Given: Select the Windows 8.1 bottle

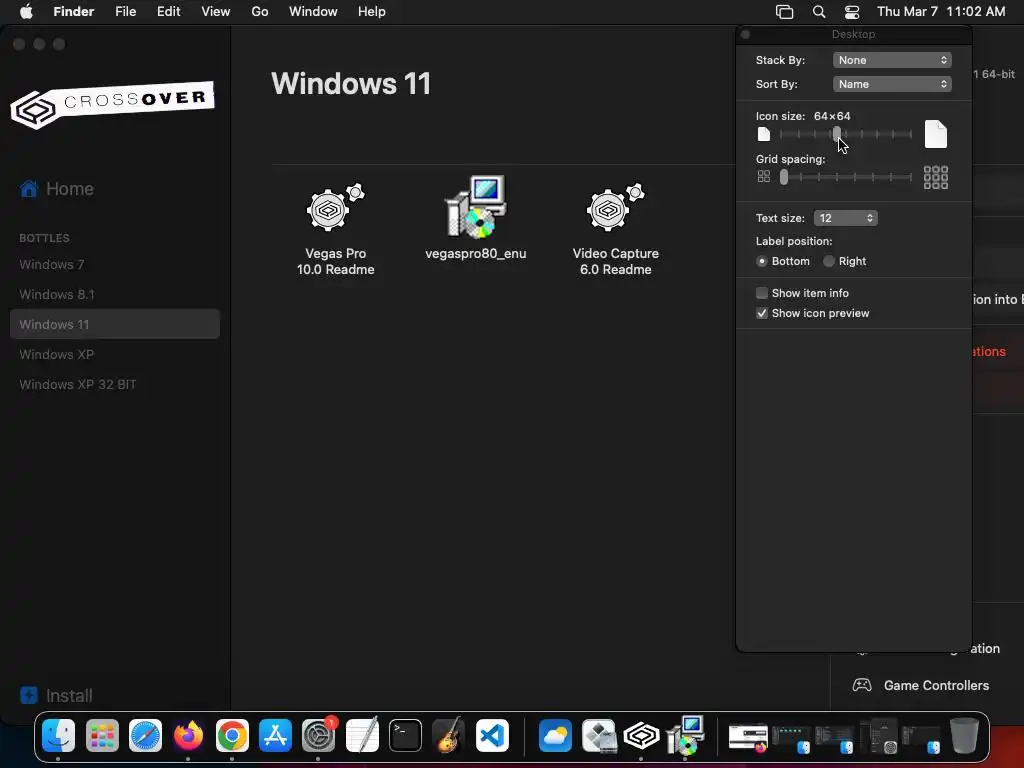Looking at the screenshot, I should pyautogui.click(x=115, y=295).
